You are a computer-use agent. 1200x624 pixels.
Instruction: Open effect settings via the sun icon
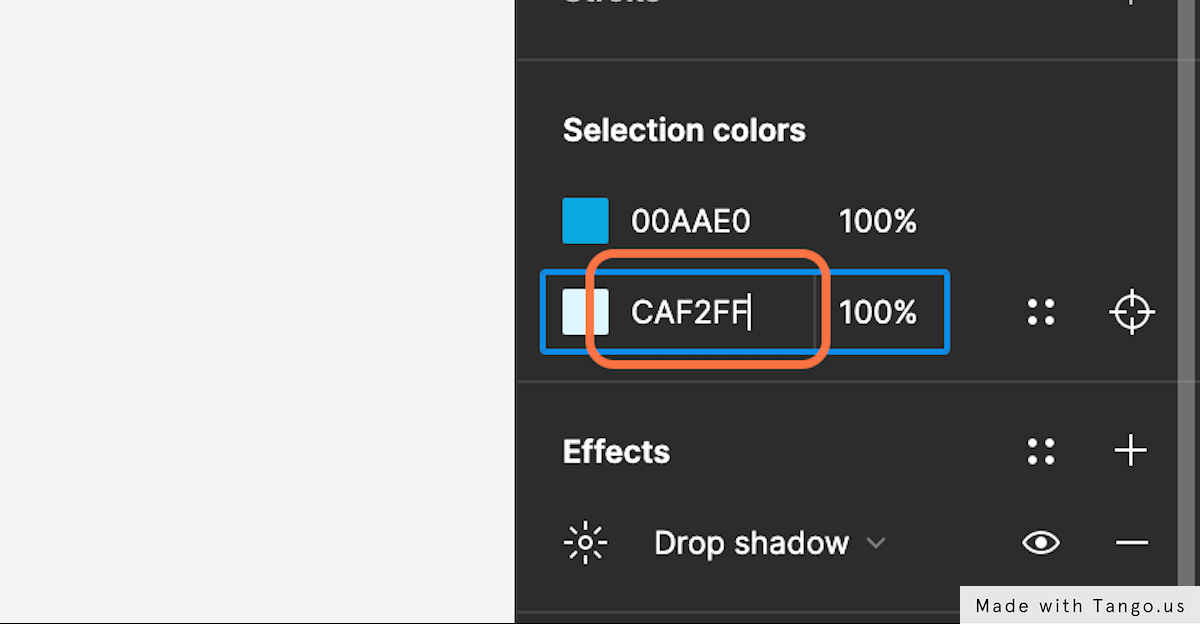pyautogui.click(x=585, y=543)
